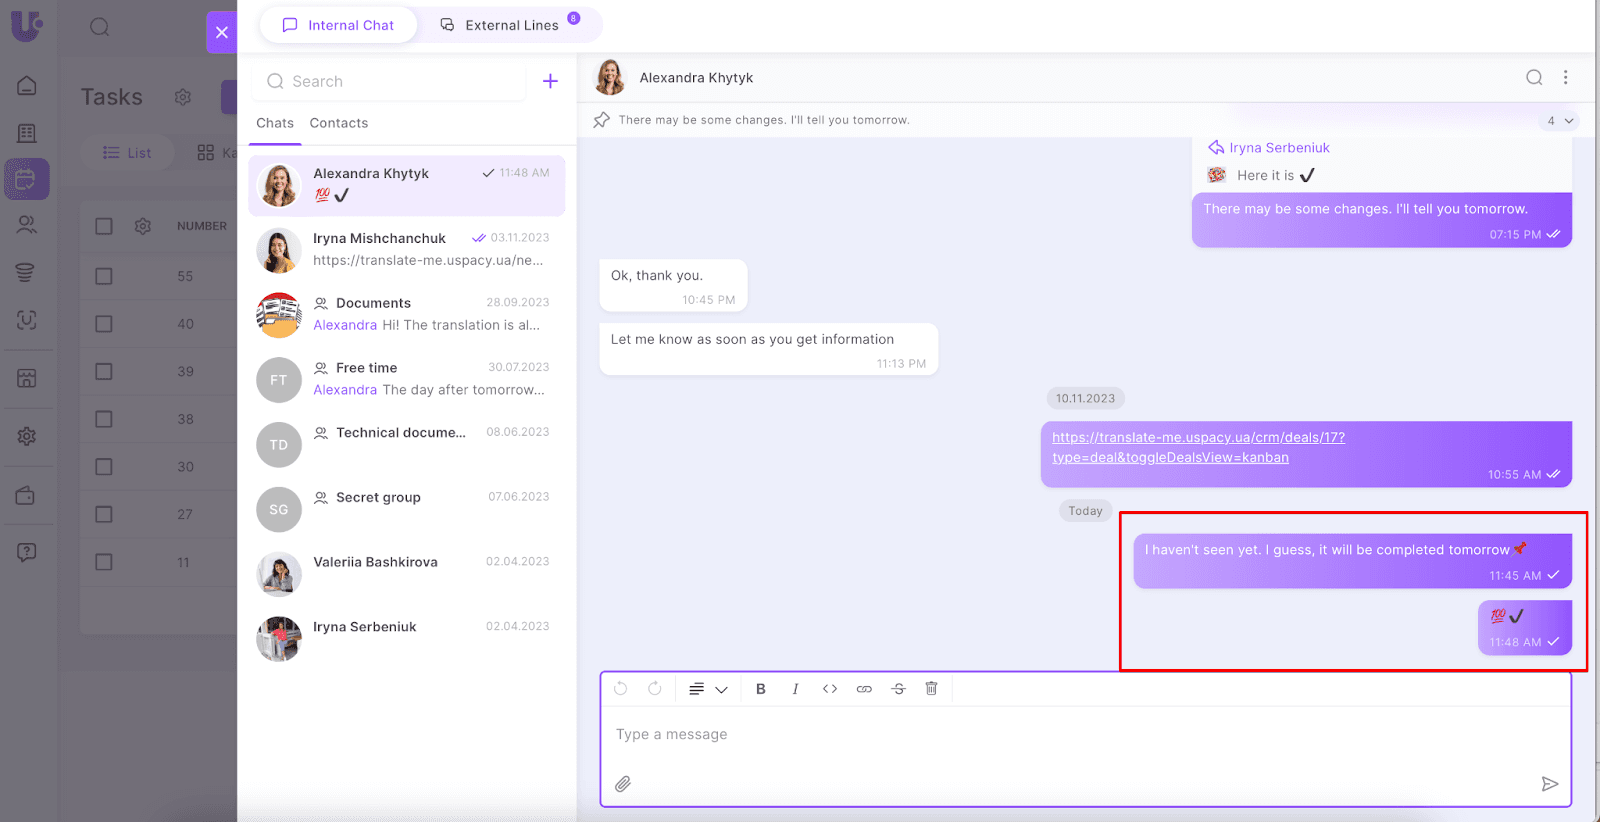Viewport: 1600px width, 822px height.
Task: Search within the Alexandra Khytyk conversation
Action: (x=1533, y=78)
